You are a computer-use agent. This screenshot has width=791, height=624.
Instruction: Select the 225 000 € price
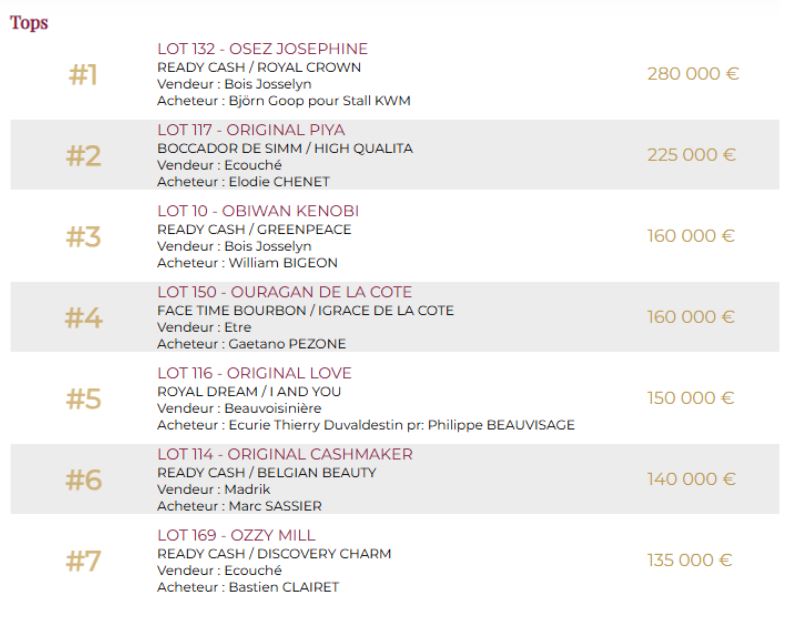click(691, 155)
